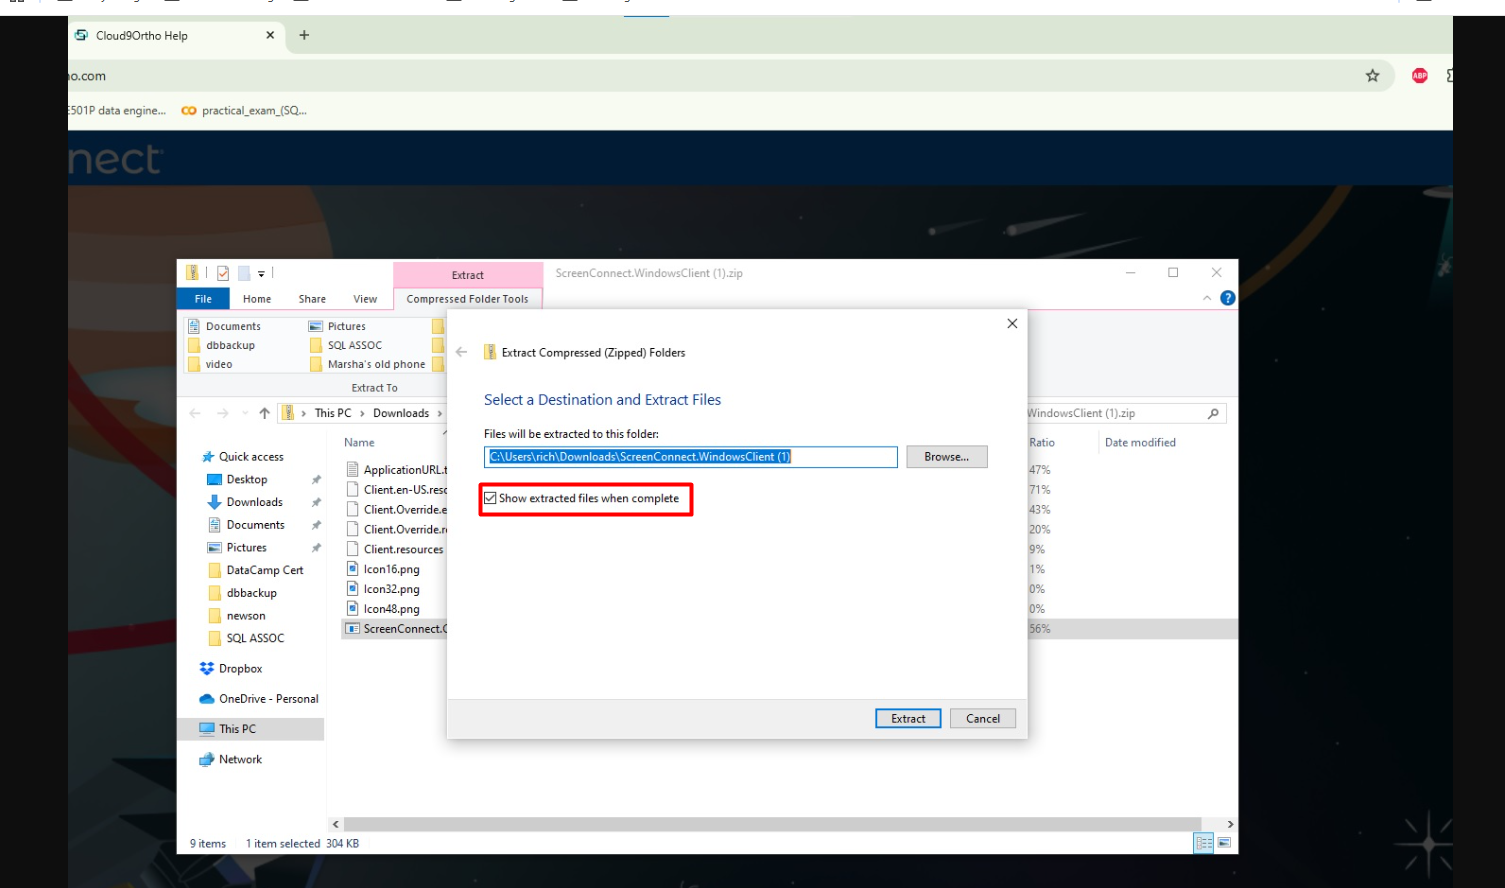This screenshot has width=1505, height=888.
Task: Select the Icon48.png file
Action: 391,609
